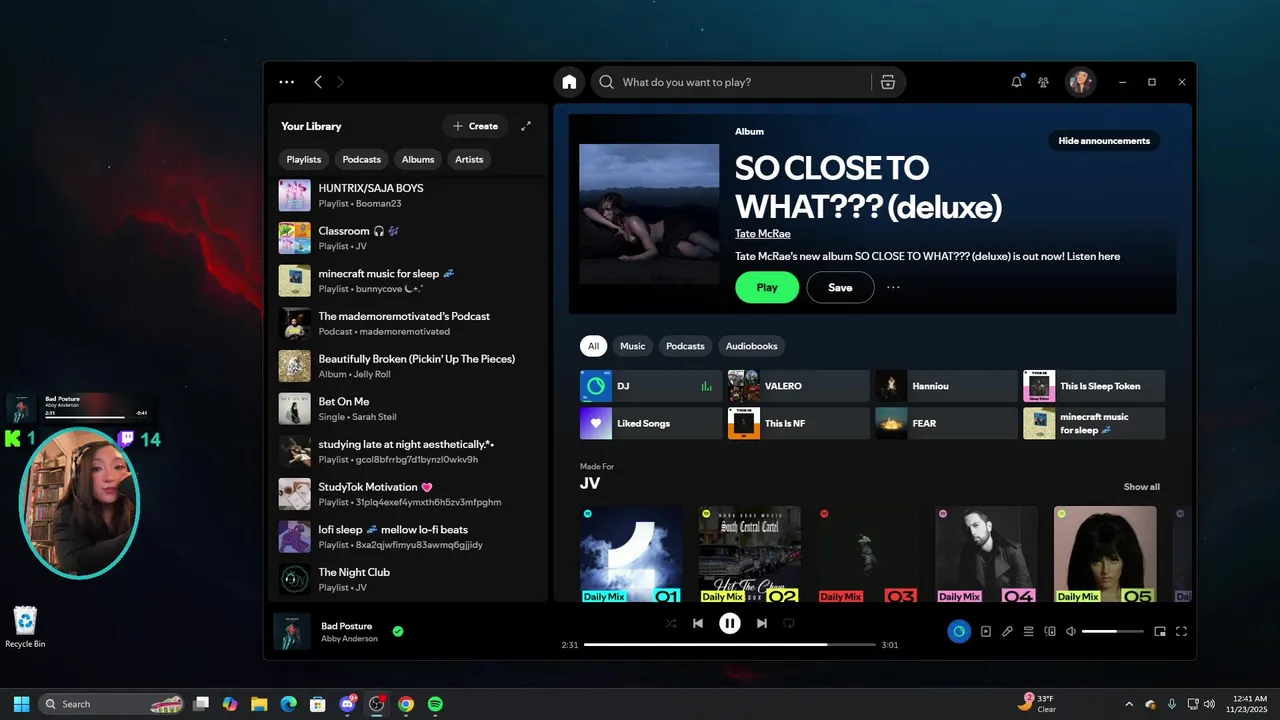
Task: Open Bet On Me single
Action: 410,409
